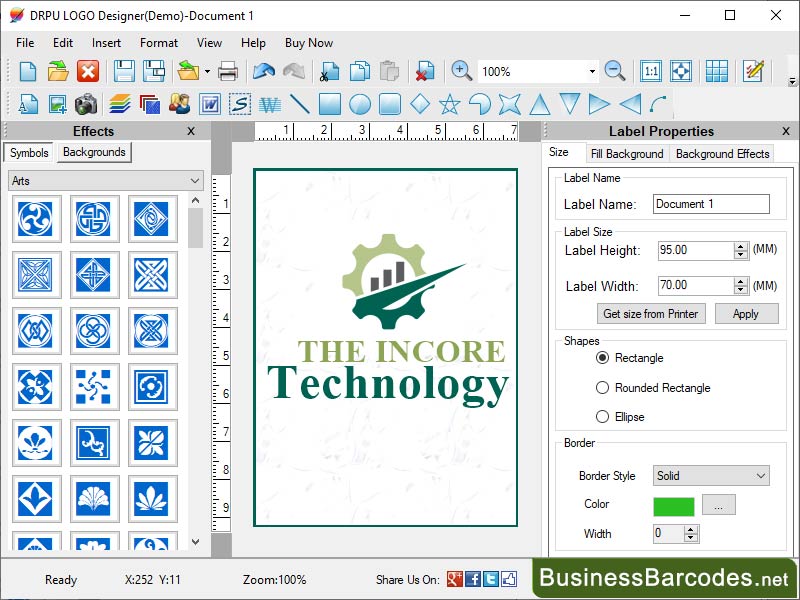Screen dimensions: 800x600
Task: Open the Border Style dropdown showing Solid
Action: (x=711, y=476)
